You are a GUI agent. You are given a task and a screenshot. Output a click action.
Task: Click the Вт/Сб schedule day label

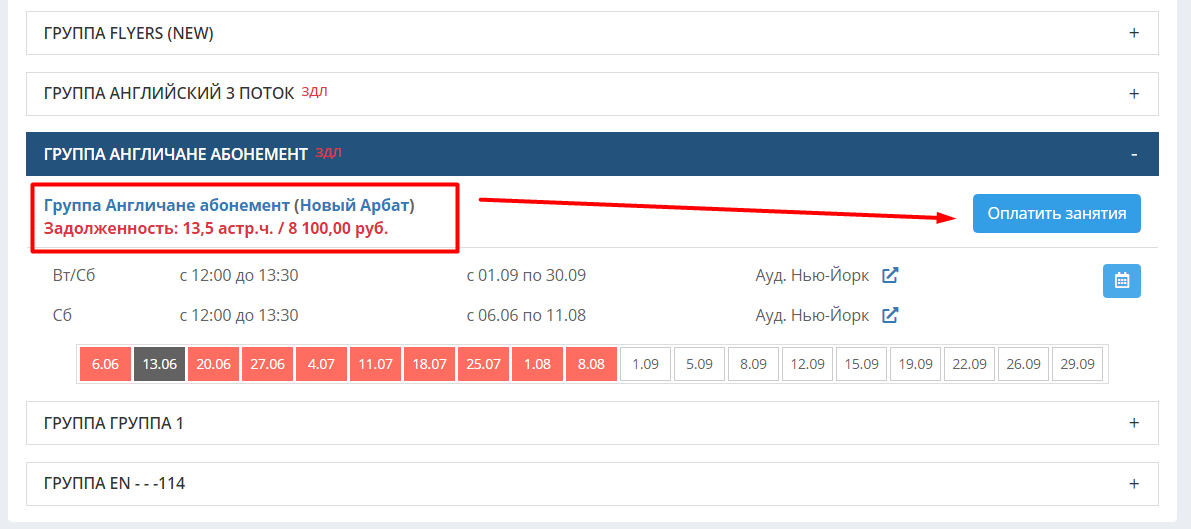(74, 275)
